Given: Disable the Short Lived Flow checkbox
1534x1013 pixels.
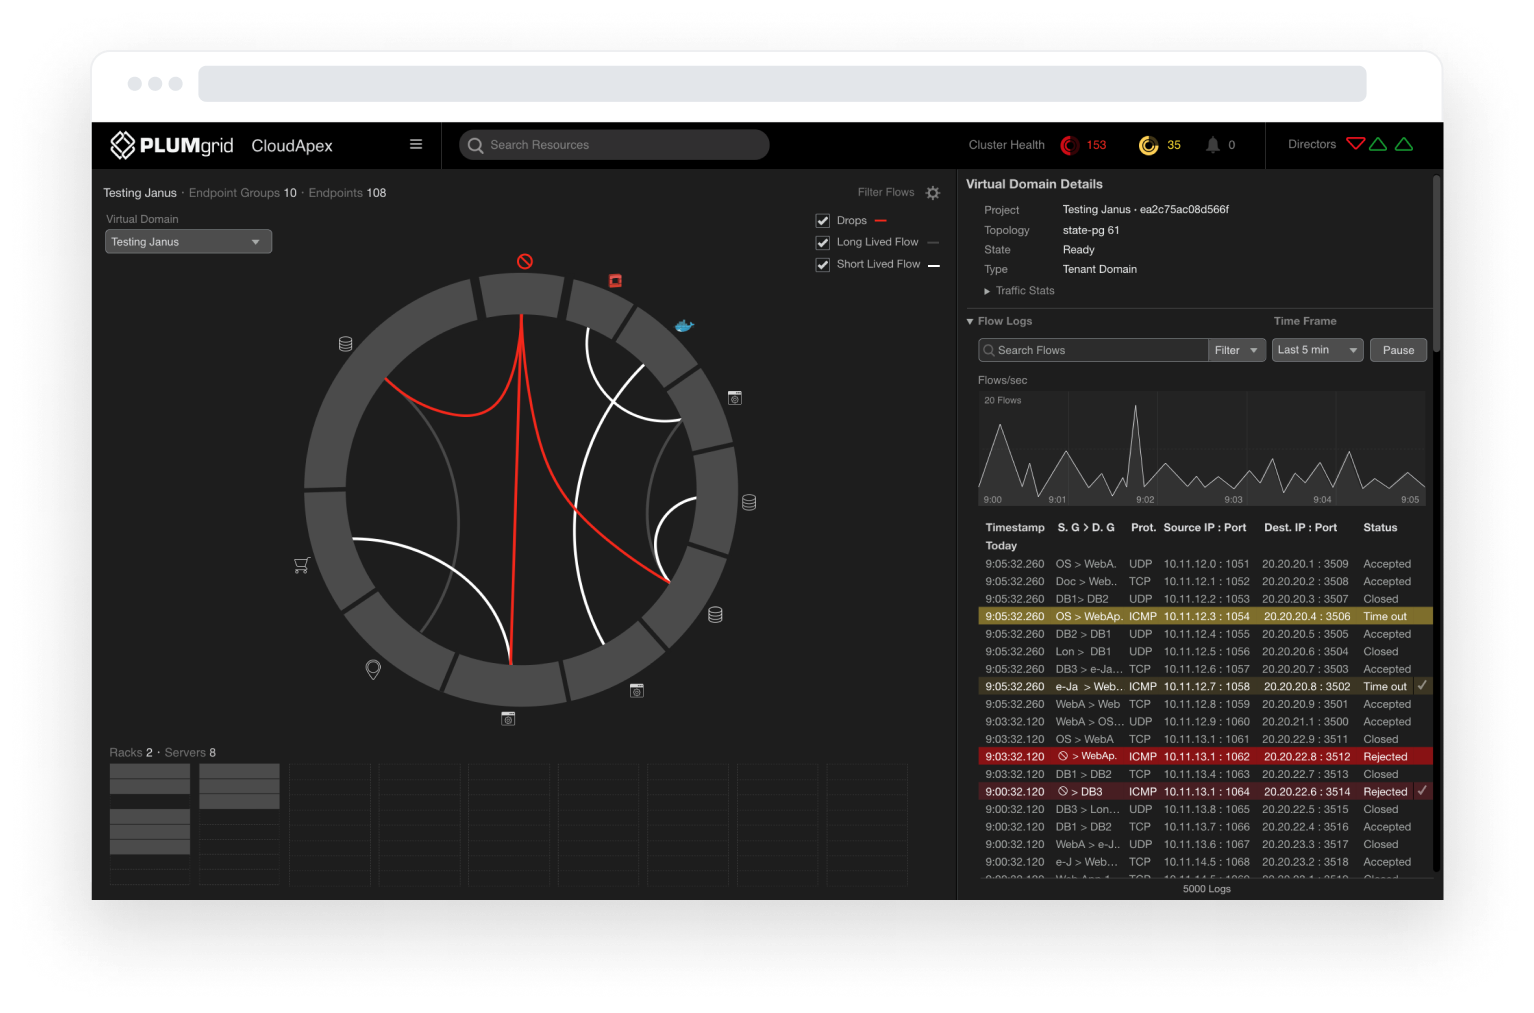Looking at the screenshot, I should [x=823, y=265].
